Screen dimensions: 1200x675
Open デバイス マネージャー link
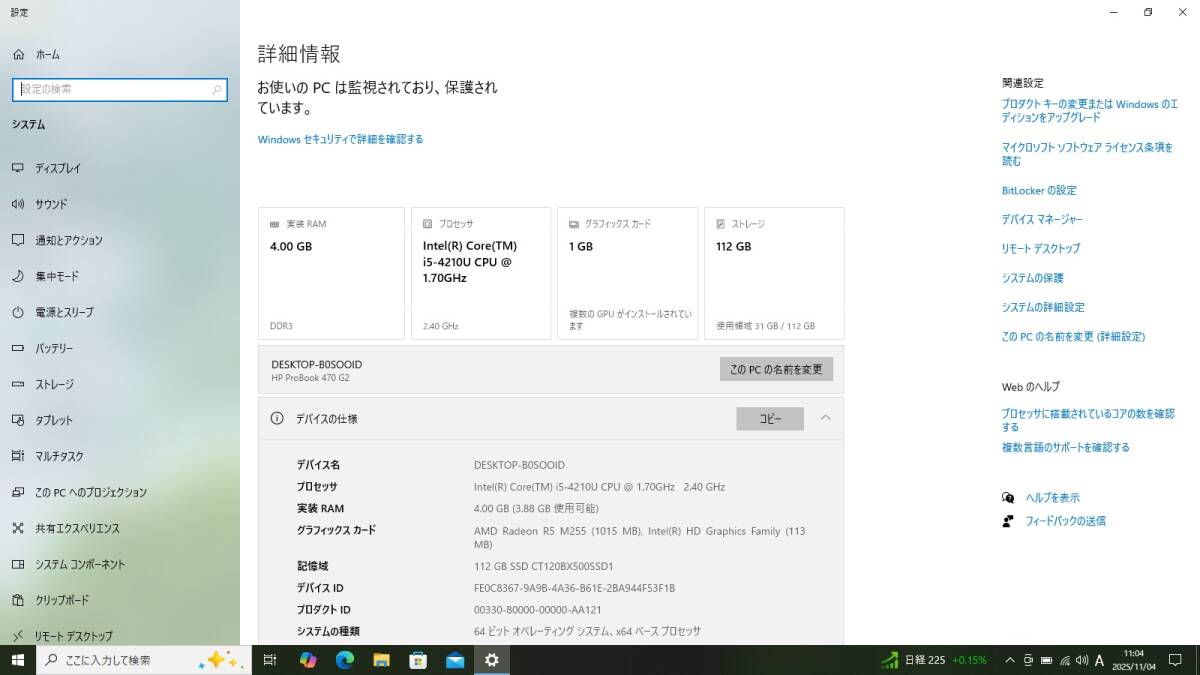[1042, 219]
